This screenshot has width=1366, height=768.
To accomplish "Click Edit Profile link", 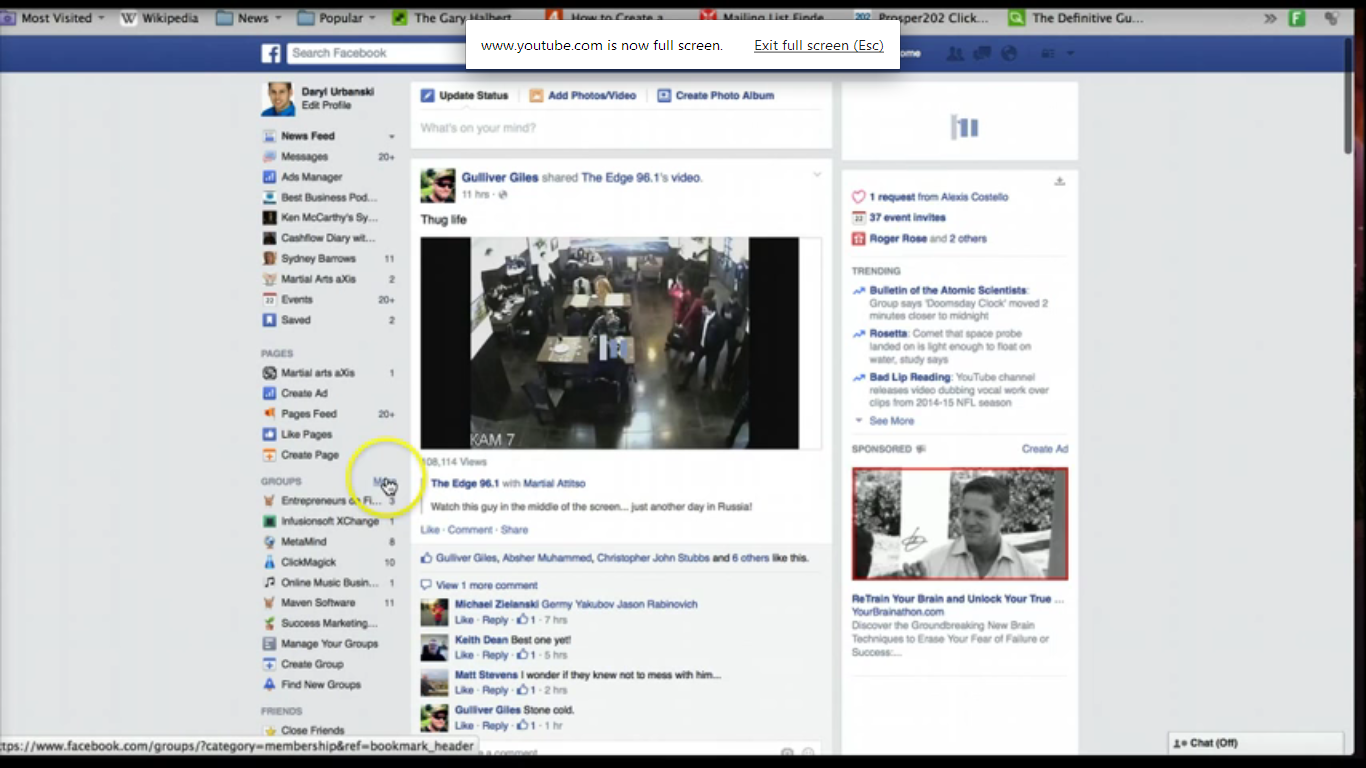I will [x=326, y=105].
